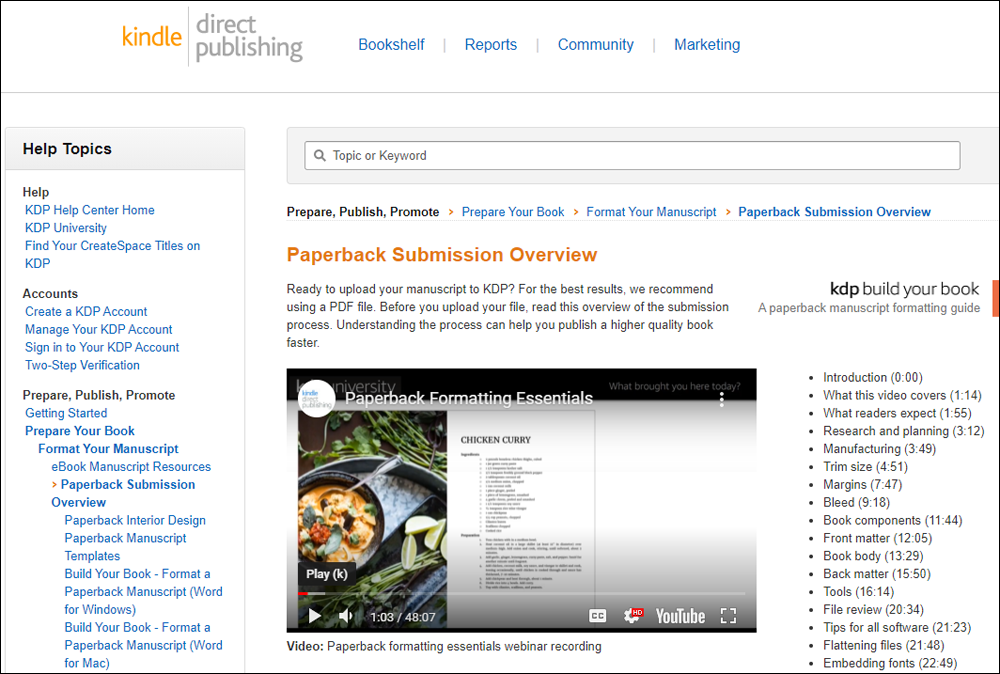This screenshot has width=1000, height=674.
Task: Open Build Your Book for Word for Mac
Action: 143,645
